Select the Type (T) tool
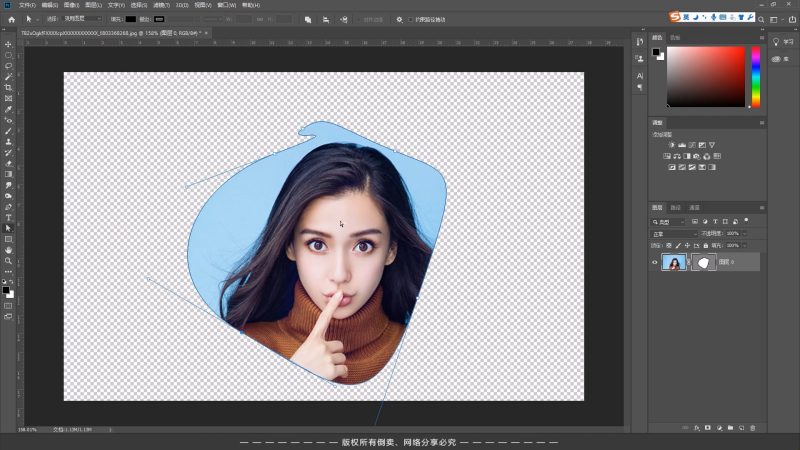Image resolution: width=800 pixels, height=450 pixels. [8, 217]
